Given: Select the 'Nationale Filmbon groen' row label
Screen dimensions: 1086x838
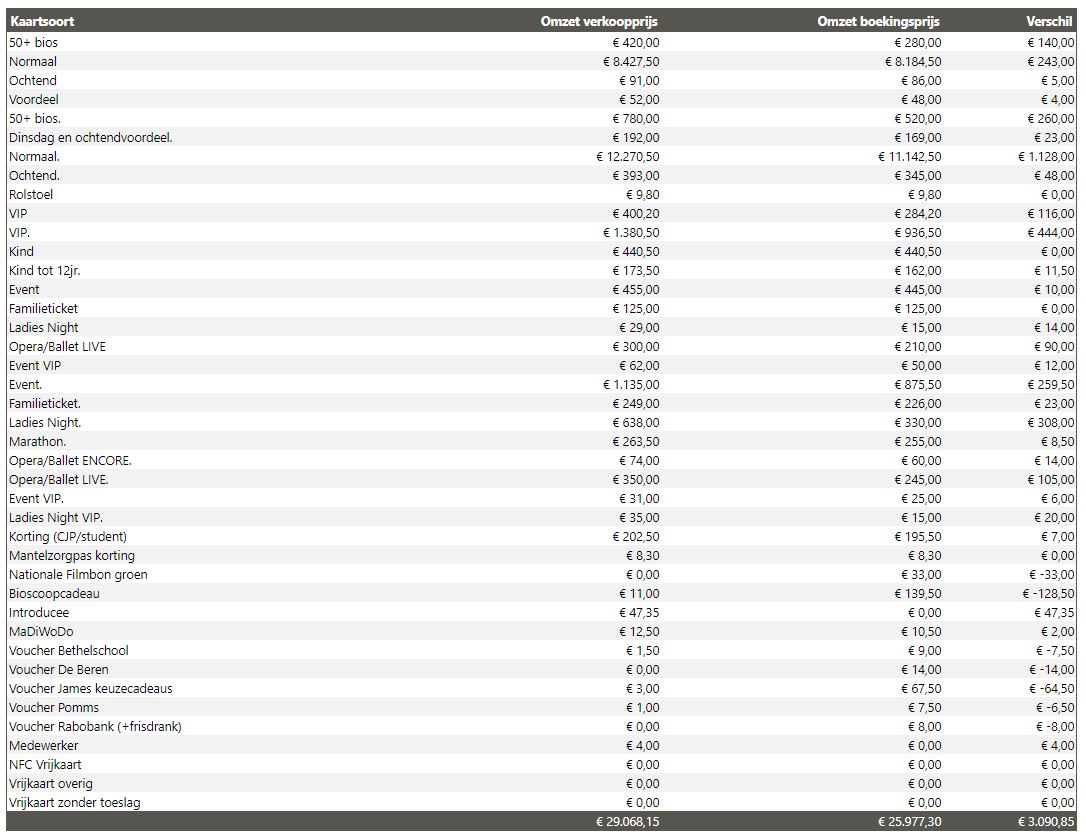Looking at the screenshot, I should 78,575.
